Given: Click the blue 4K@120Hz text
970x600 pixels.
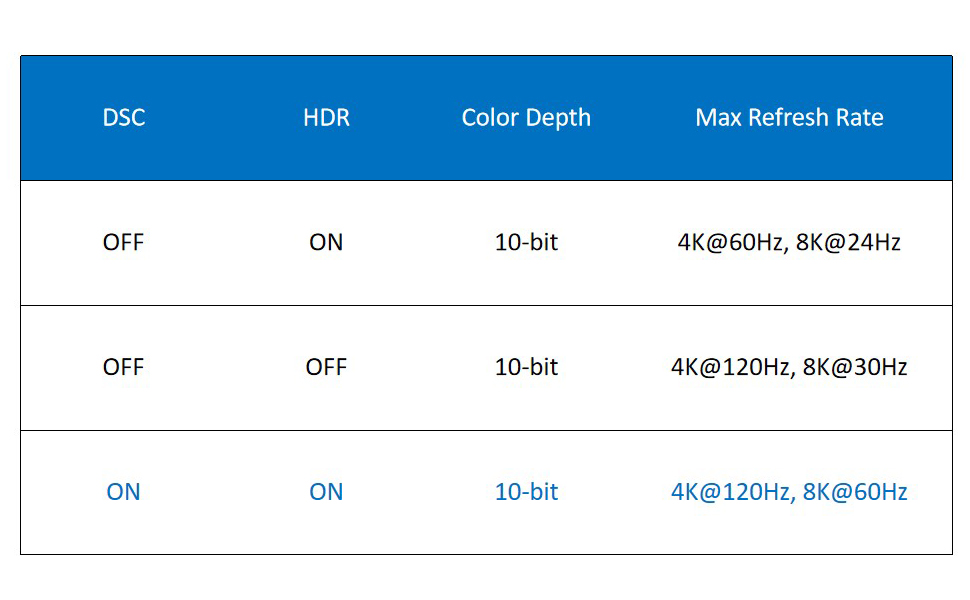Looking at the screenshot, I should pos(730,492).
